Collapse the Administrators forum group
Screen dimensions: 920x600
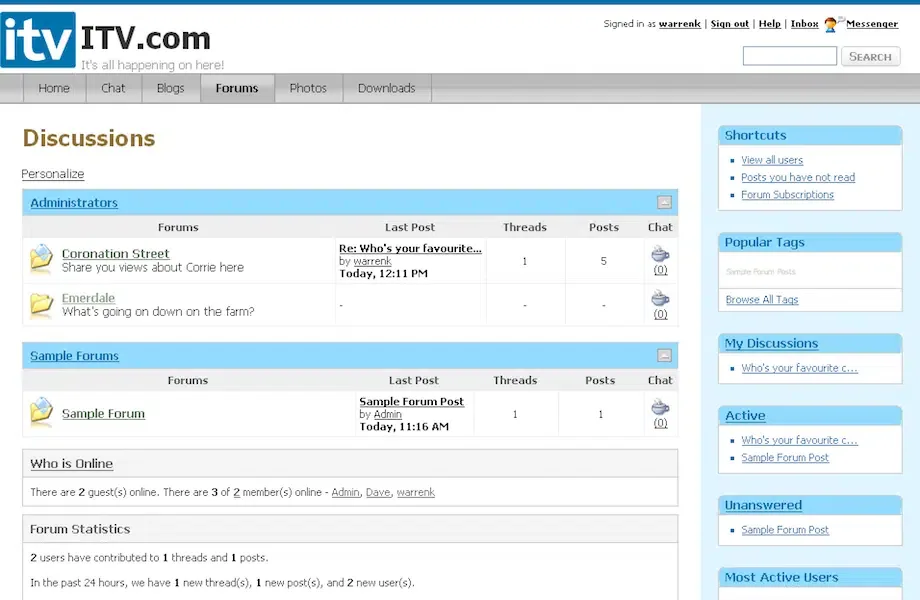click(664, 203)
